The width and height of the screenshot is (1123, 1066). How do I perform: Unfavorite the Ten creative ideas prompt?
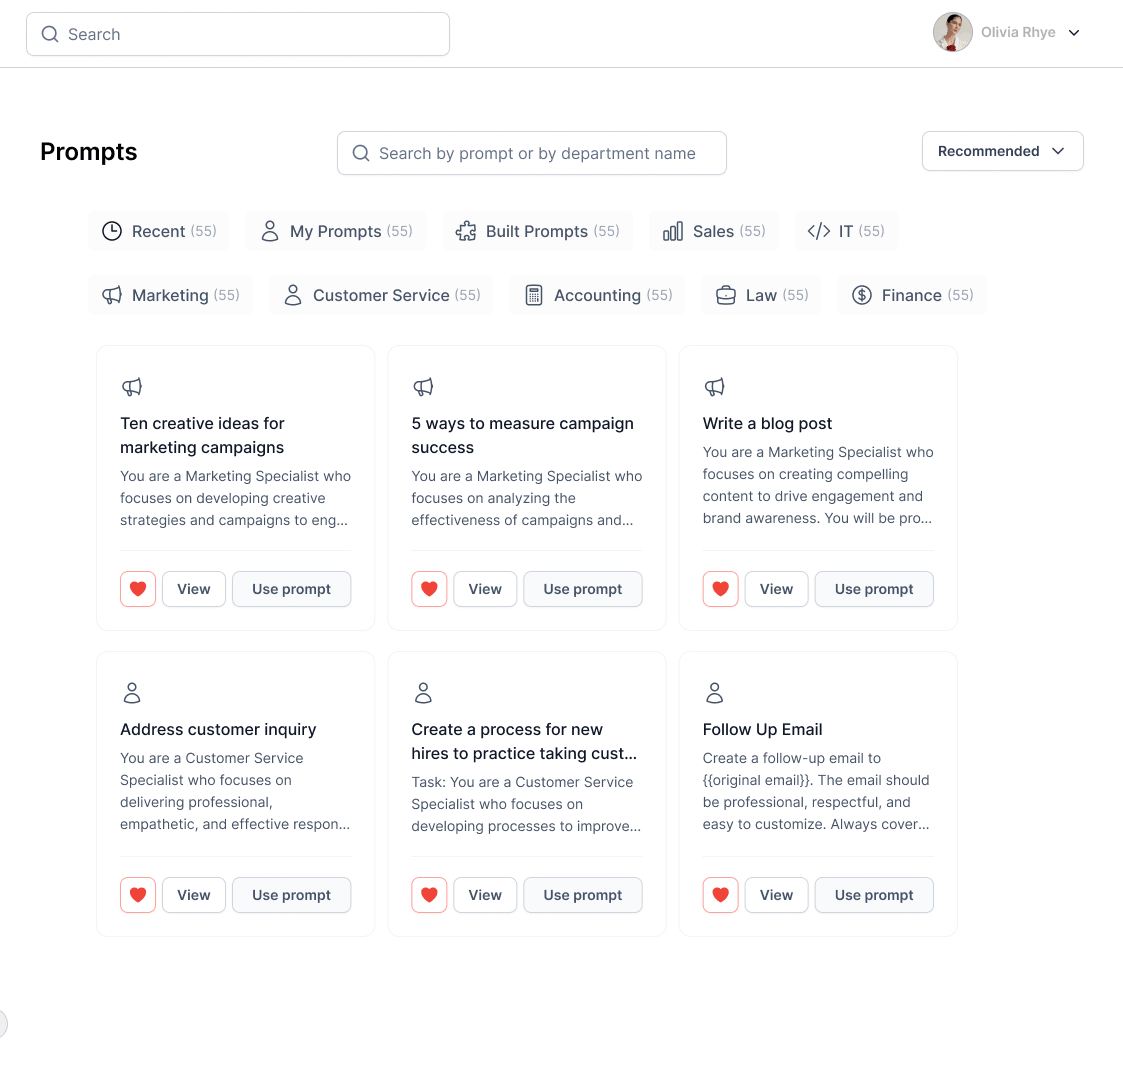[x=138, y=589]
